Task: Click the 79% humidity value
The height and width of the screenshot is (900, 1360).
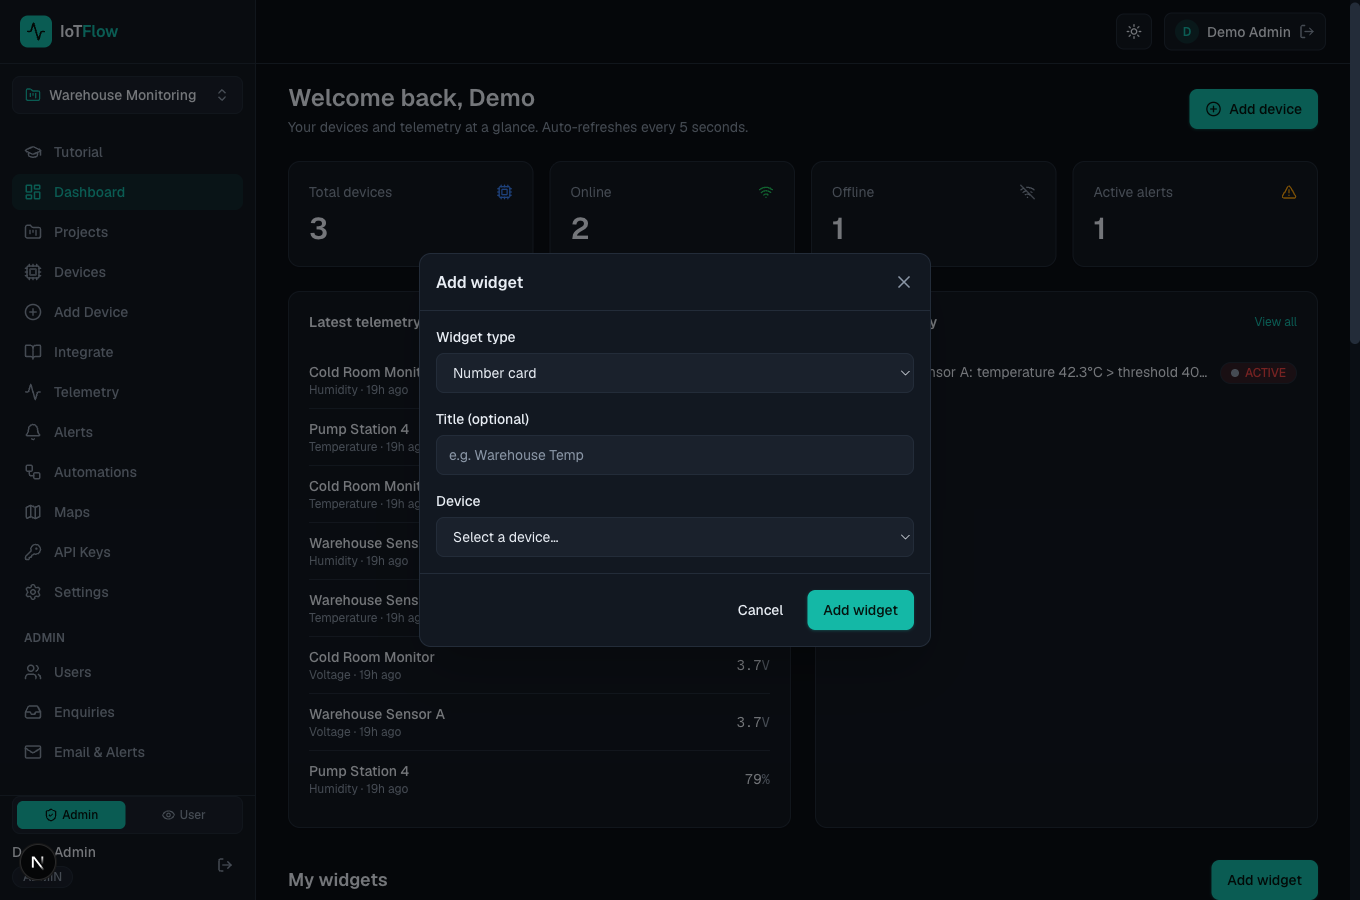Action: coord(757,779)
